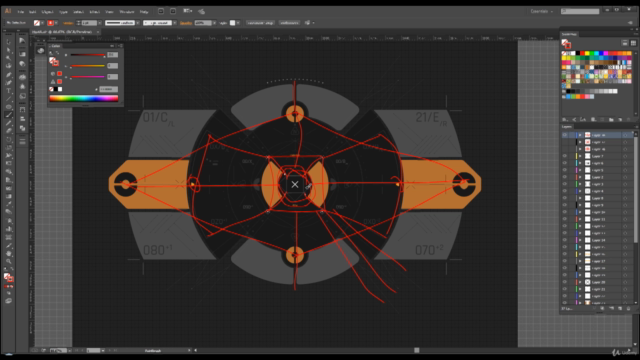
Task: Select the Hand tool
Action: (x=9, y=254)
